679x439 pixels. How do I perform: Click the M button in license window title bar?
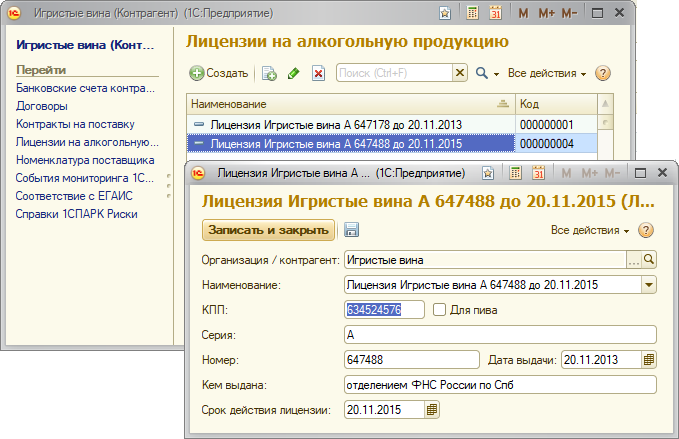point(566,173)
